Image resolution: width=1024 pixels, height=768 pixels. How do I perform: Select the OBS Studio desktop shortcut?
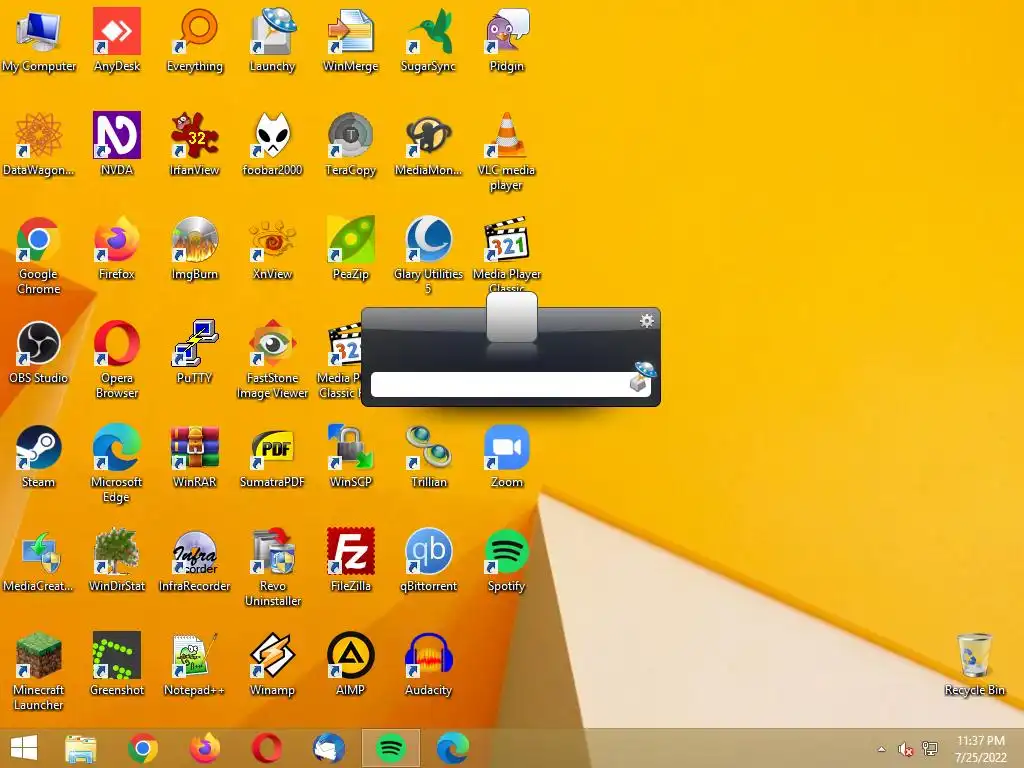point(39,352)
